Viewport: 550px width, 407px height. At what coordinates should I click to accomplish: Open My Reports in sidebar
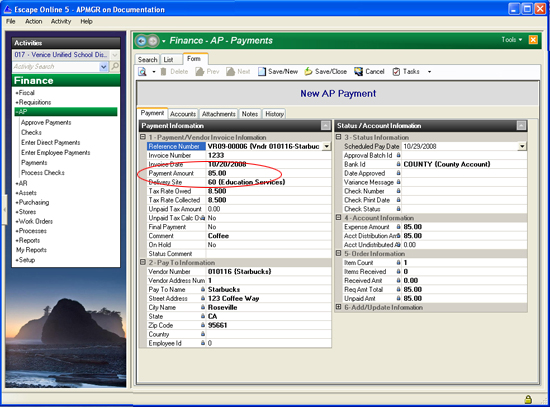click(31, 250)
